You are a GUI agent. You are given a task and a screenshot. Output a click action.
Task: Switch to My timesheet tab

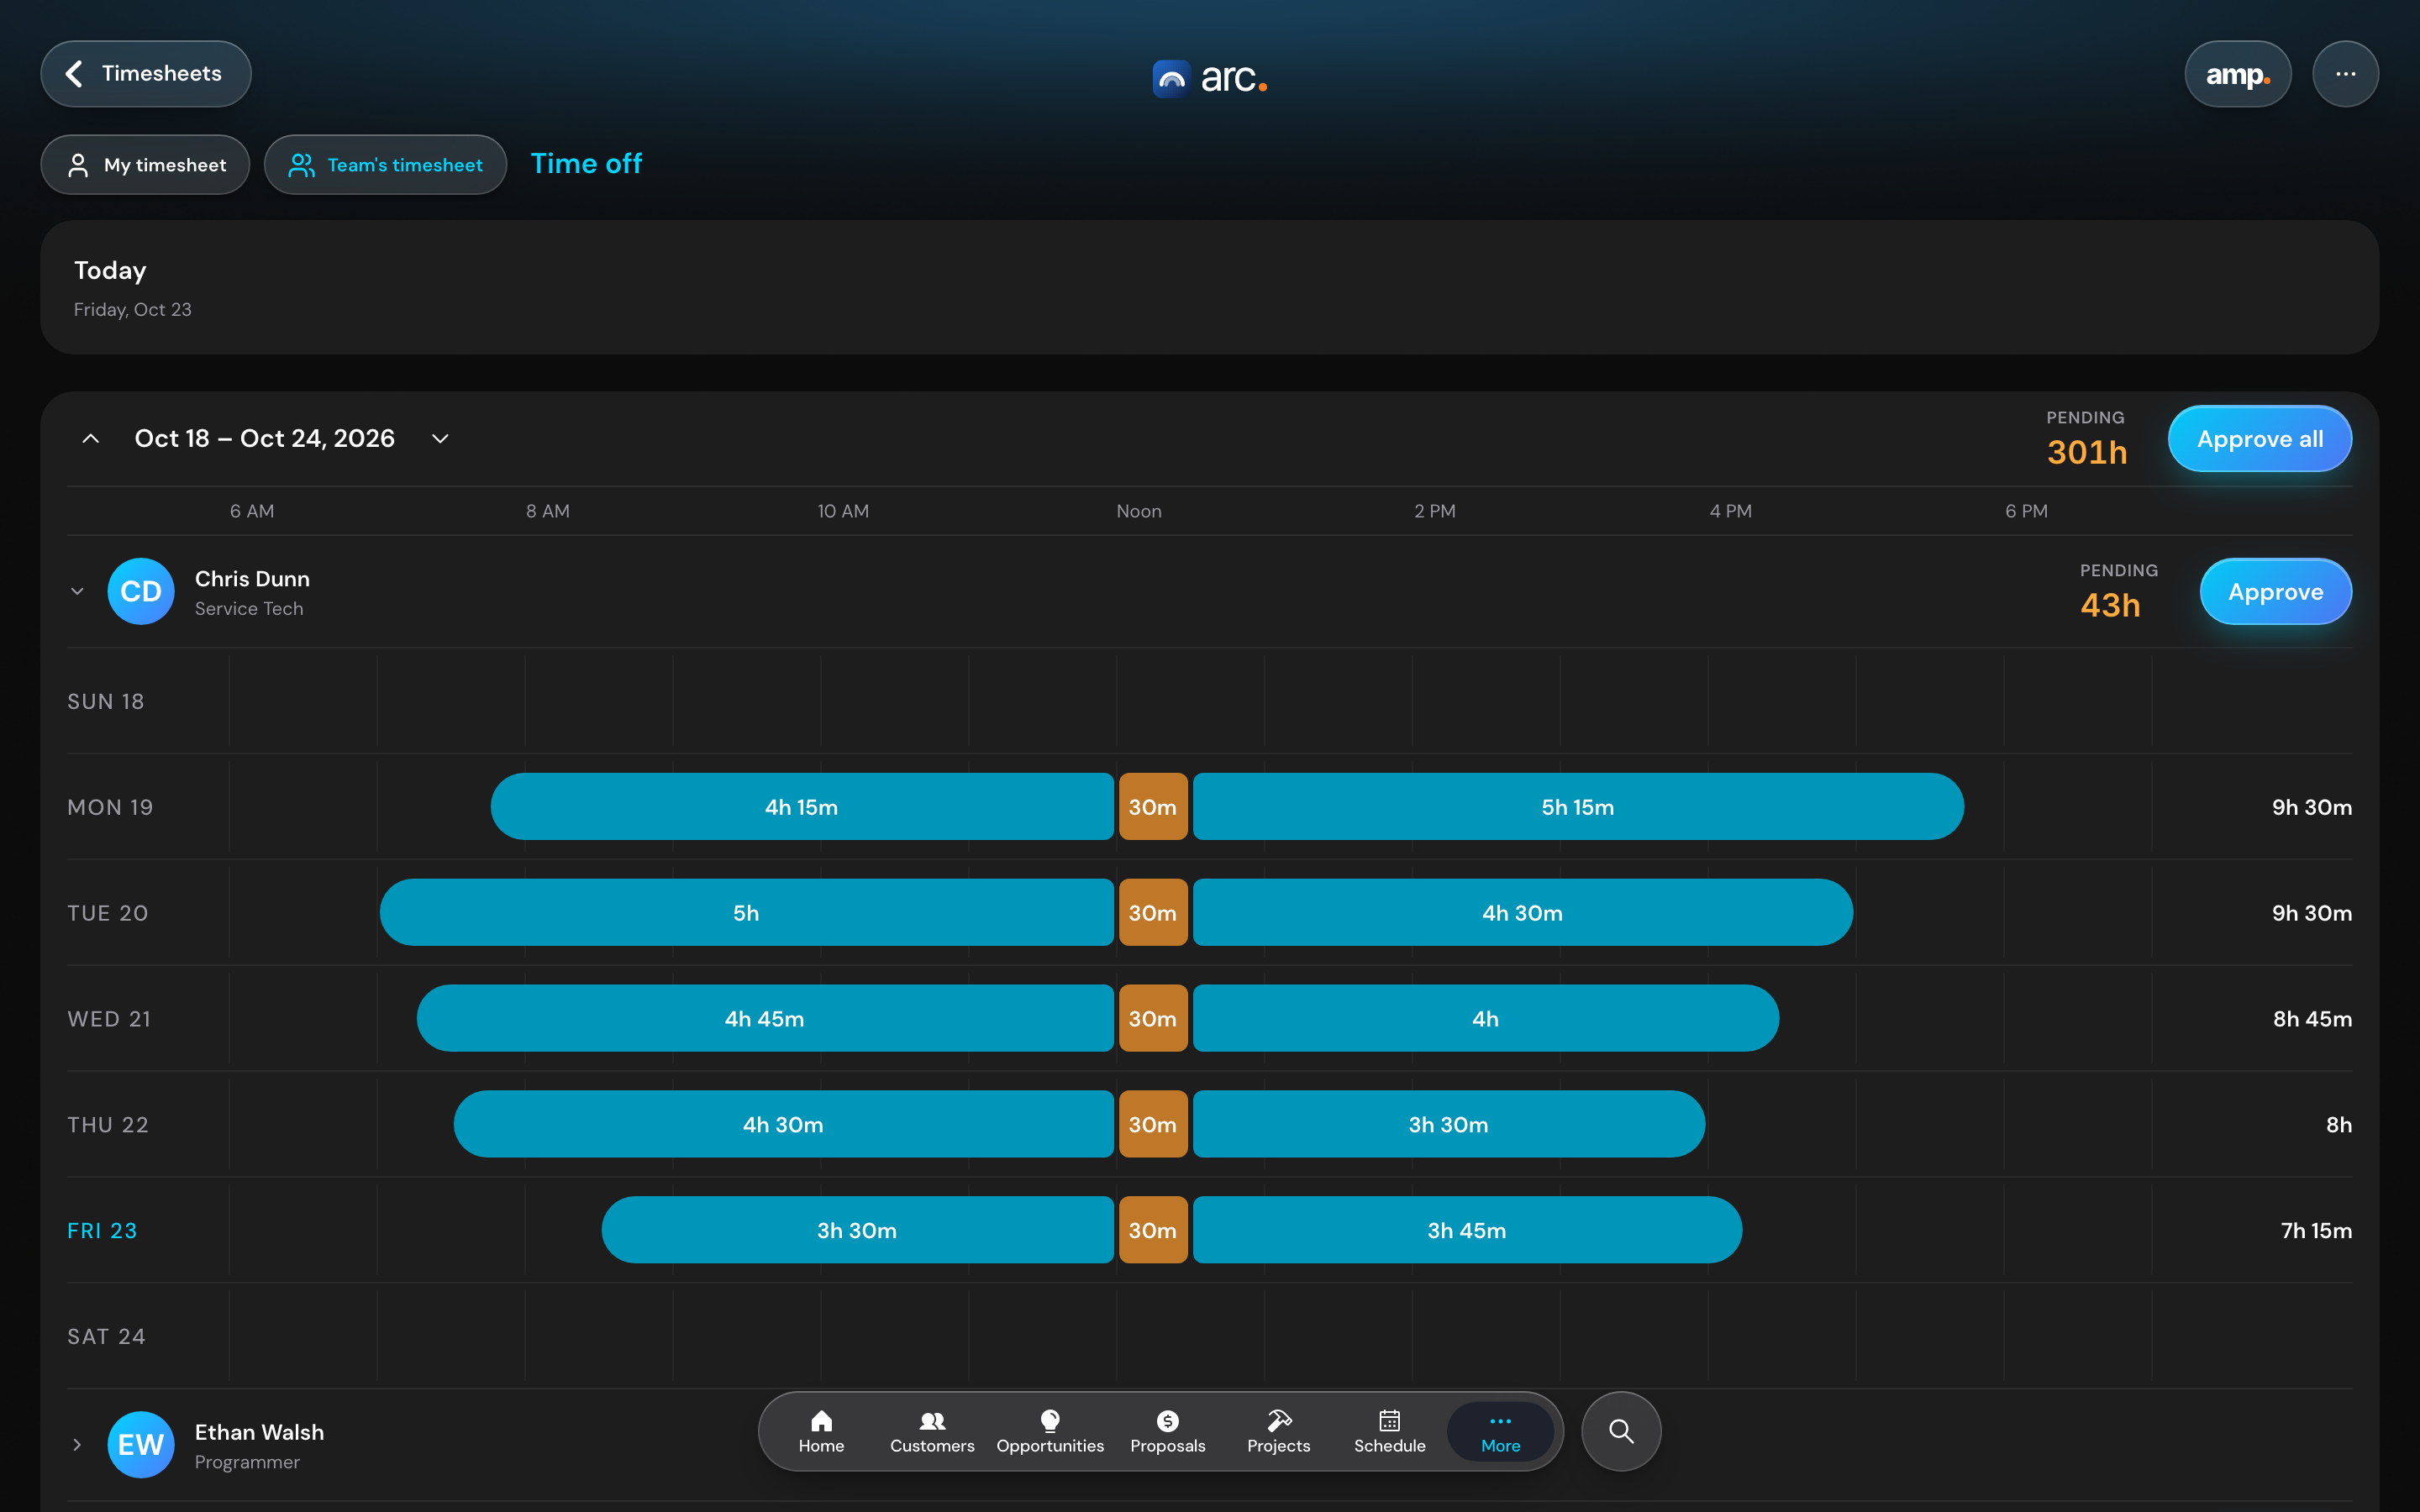[146, 165]
